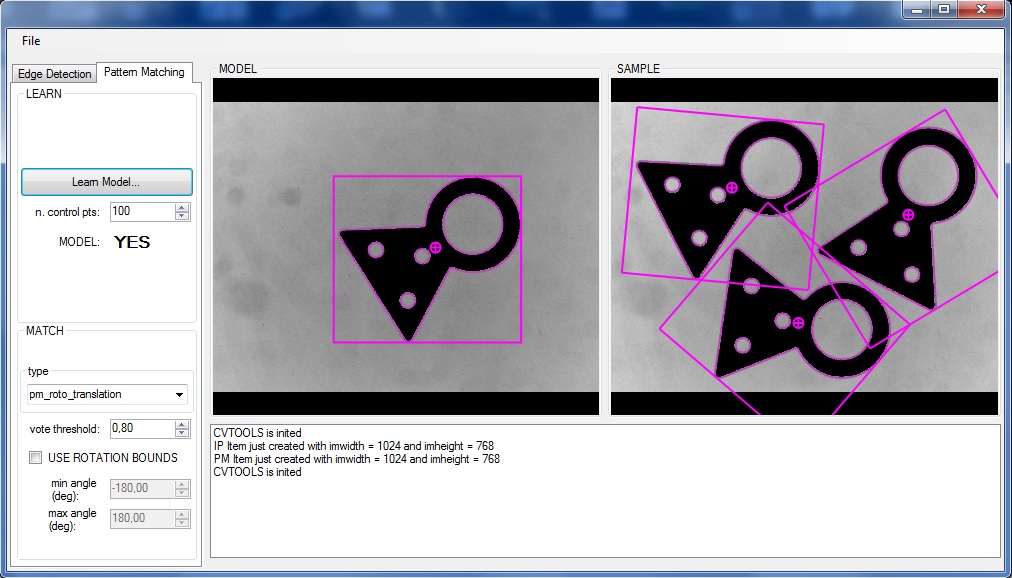Click the MODEL image crosshair marker
1012x578 pixels.
435,247
